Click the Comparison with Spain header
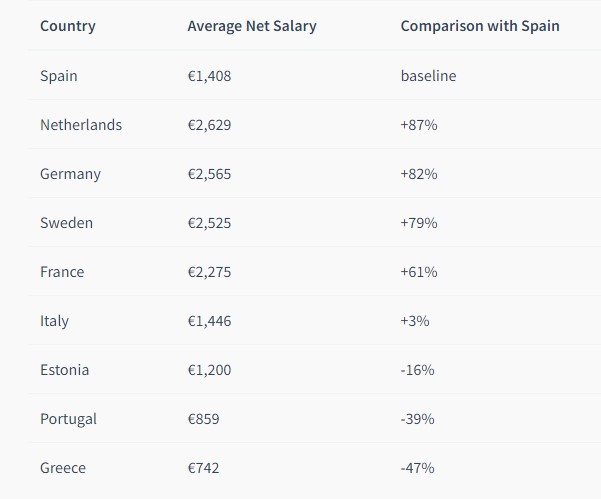This screenshot has height=499, width=601. pos(480,26)
